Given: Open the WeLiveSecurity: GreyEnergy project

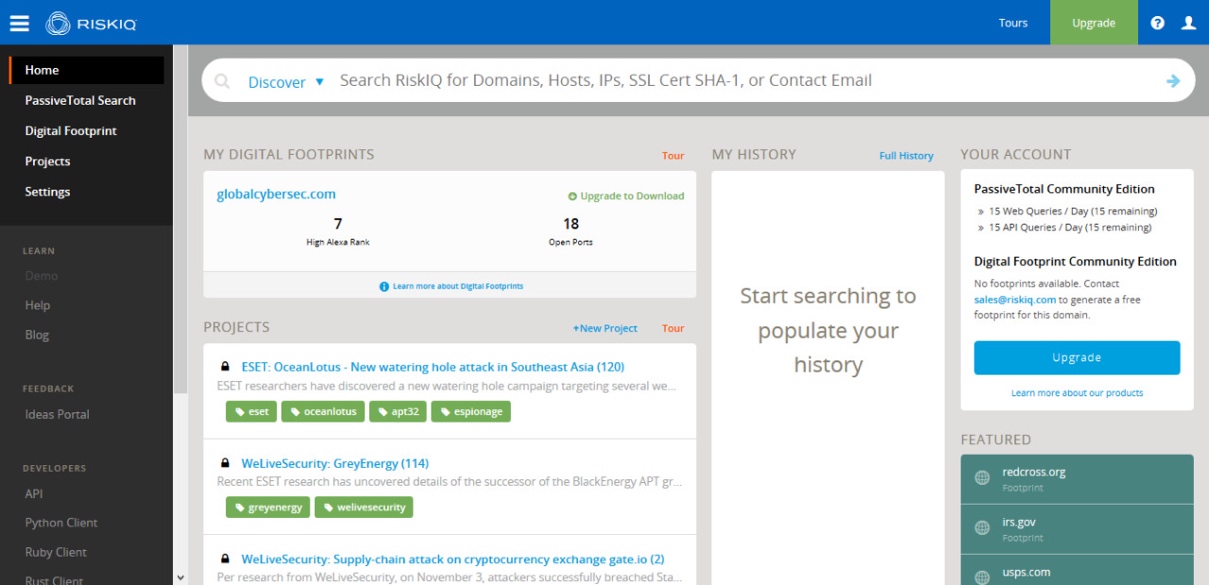Looking at the screenshot, I should pyautogui.click(x=335, y=464).
